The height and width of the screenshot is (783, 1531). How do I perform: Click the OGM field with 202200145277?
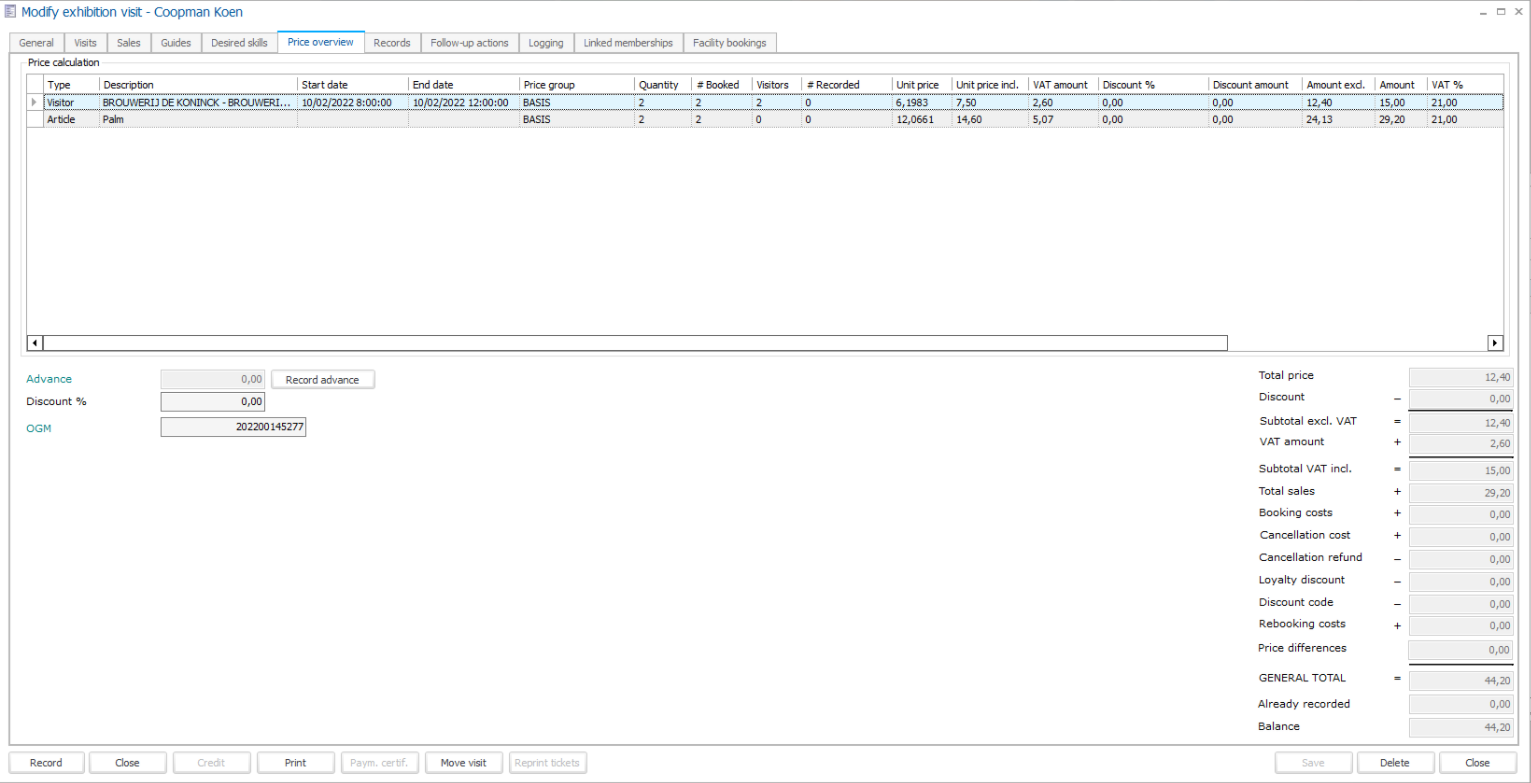point(233,428)
